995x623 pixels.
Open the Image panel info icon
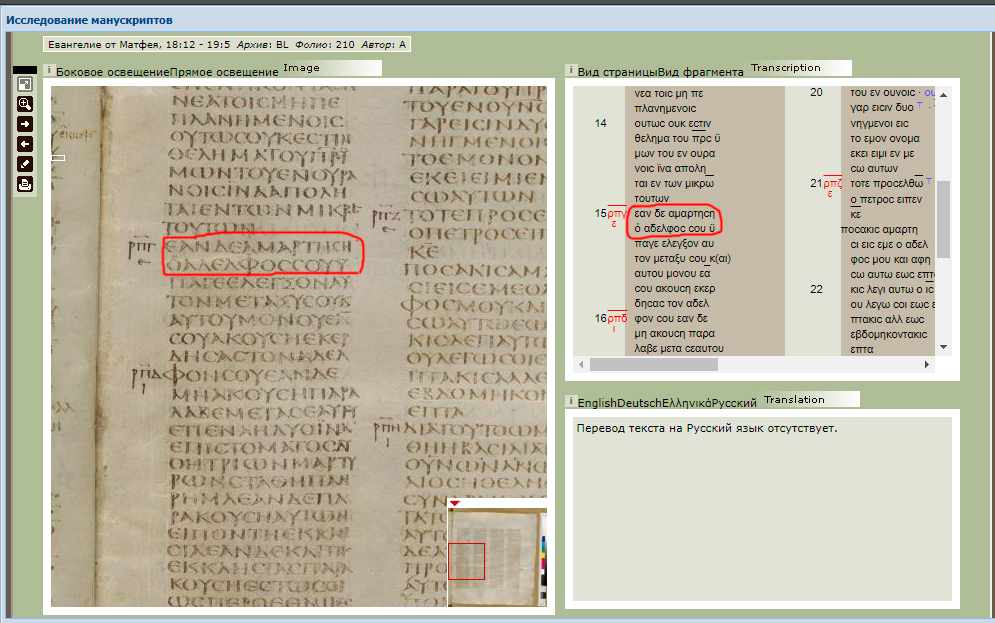click(x=49, y=70)
